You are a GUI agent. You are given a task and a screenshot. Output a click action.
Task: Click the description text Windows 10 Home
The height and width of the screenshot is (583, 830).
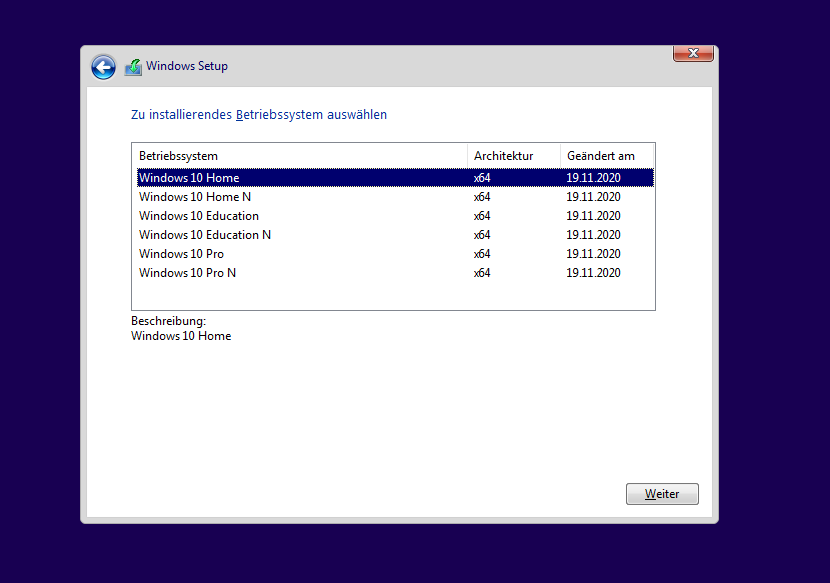(x=181, y=336)
